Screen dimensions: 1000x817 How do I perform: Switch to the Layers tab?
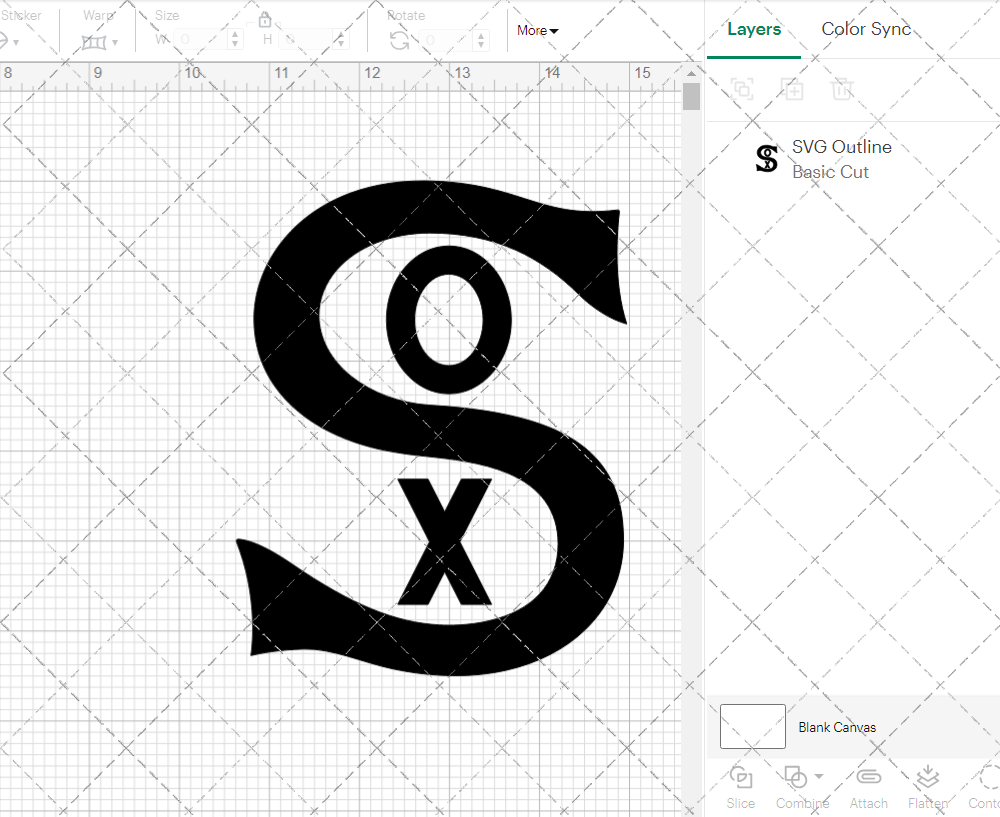[754, 29]
